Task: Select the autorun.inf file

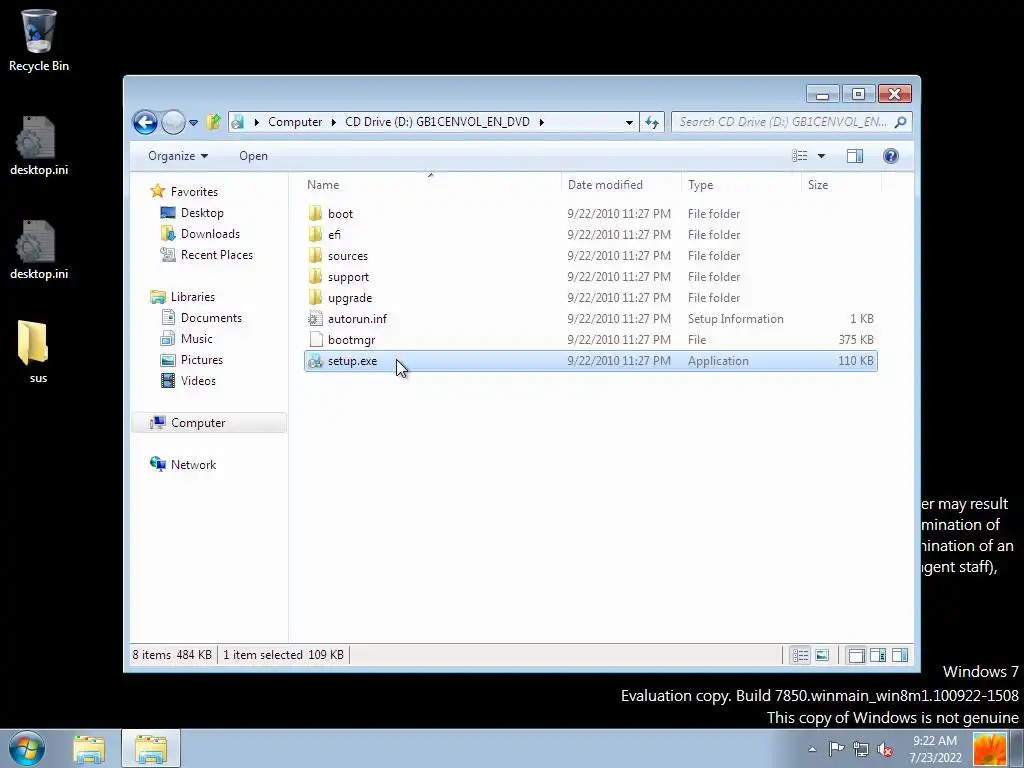Action: point(590,319)
